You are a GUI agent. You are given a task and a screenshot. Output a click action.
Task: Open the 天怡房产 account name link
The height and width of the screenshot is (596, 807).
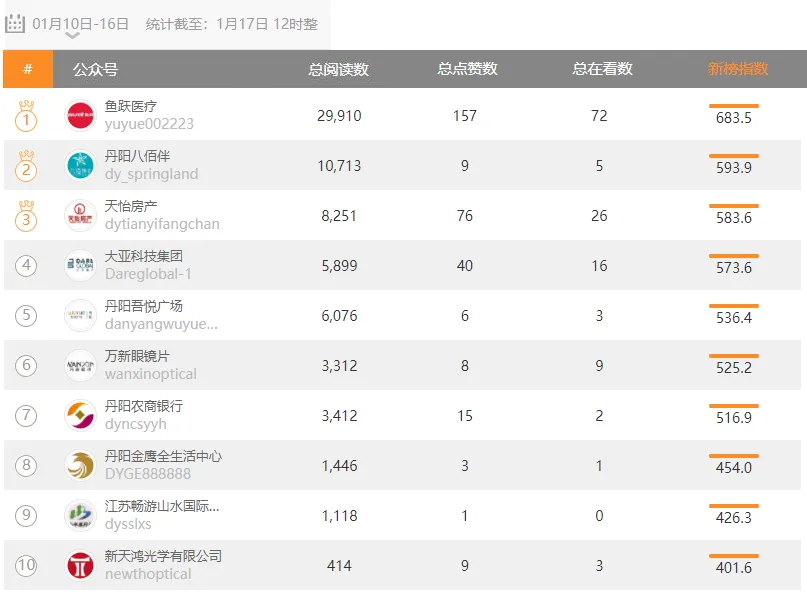tap(131, 206)
